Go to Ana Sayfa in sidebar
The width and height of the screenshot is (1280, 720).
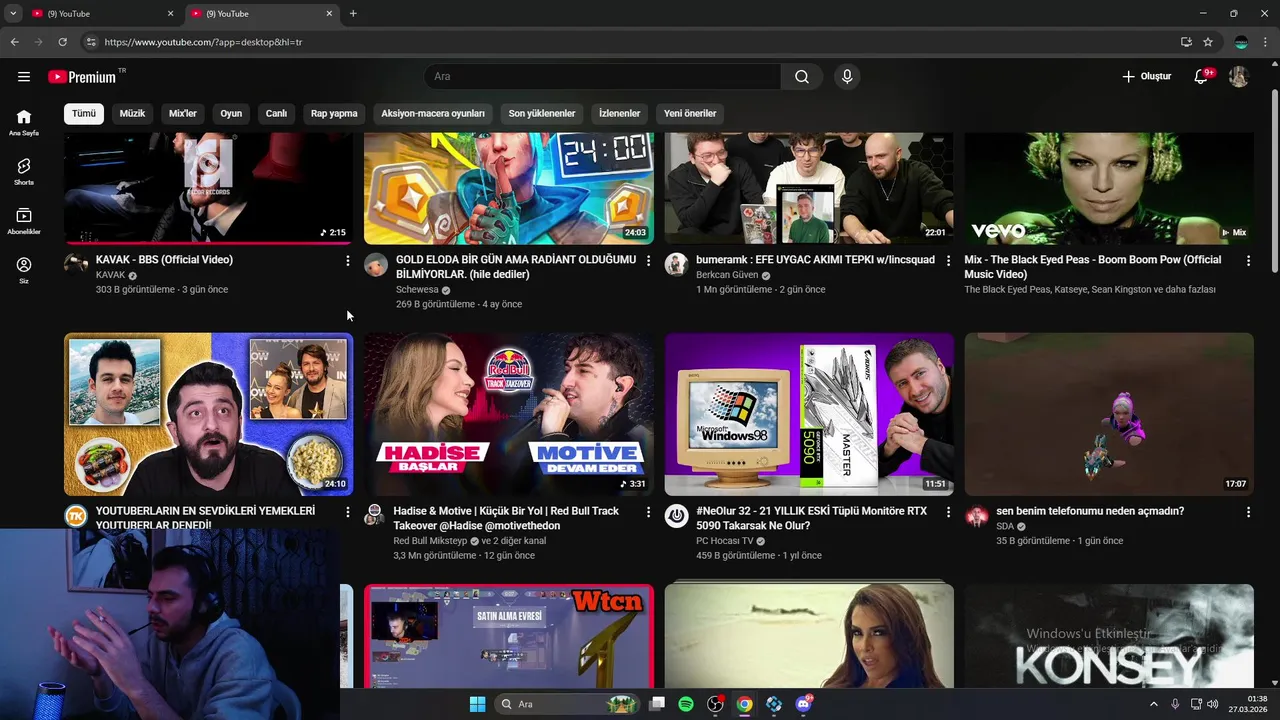click(24, 122)
